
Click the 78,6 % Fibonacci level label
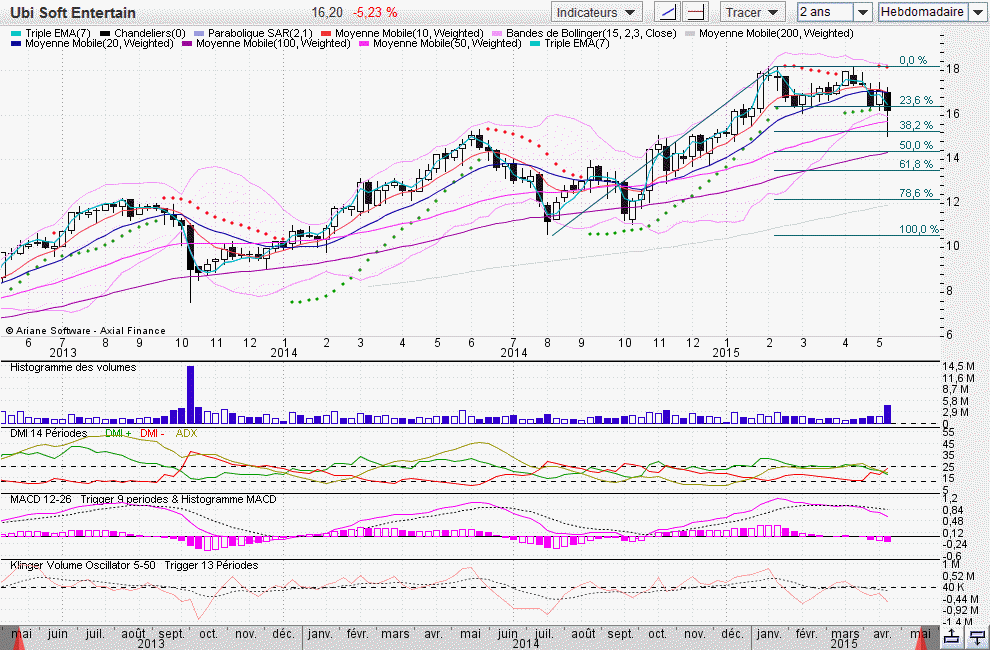pyautogui.click(x=915, y=193)
